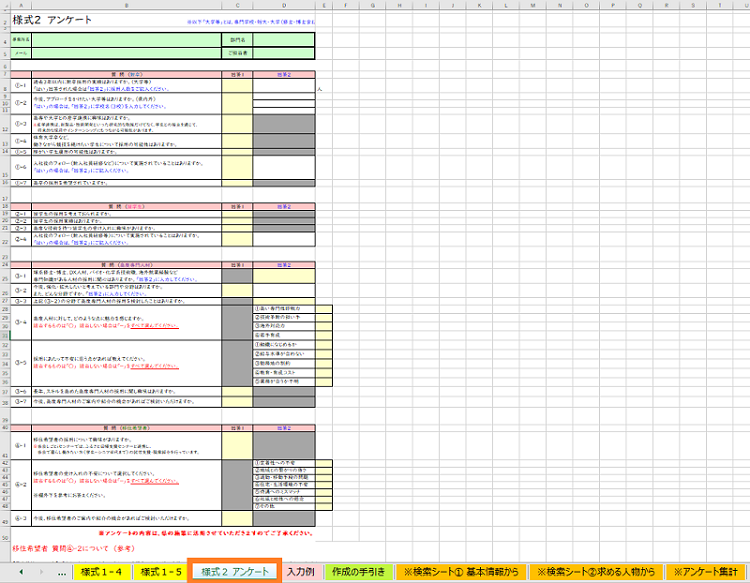750x583 pixels.
Task: Click the yellow 回答1 cell for question ①-1
Action: pyautogui.click(x=237, y=86)
